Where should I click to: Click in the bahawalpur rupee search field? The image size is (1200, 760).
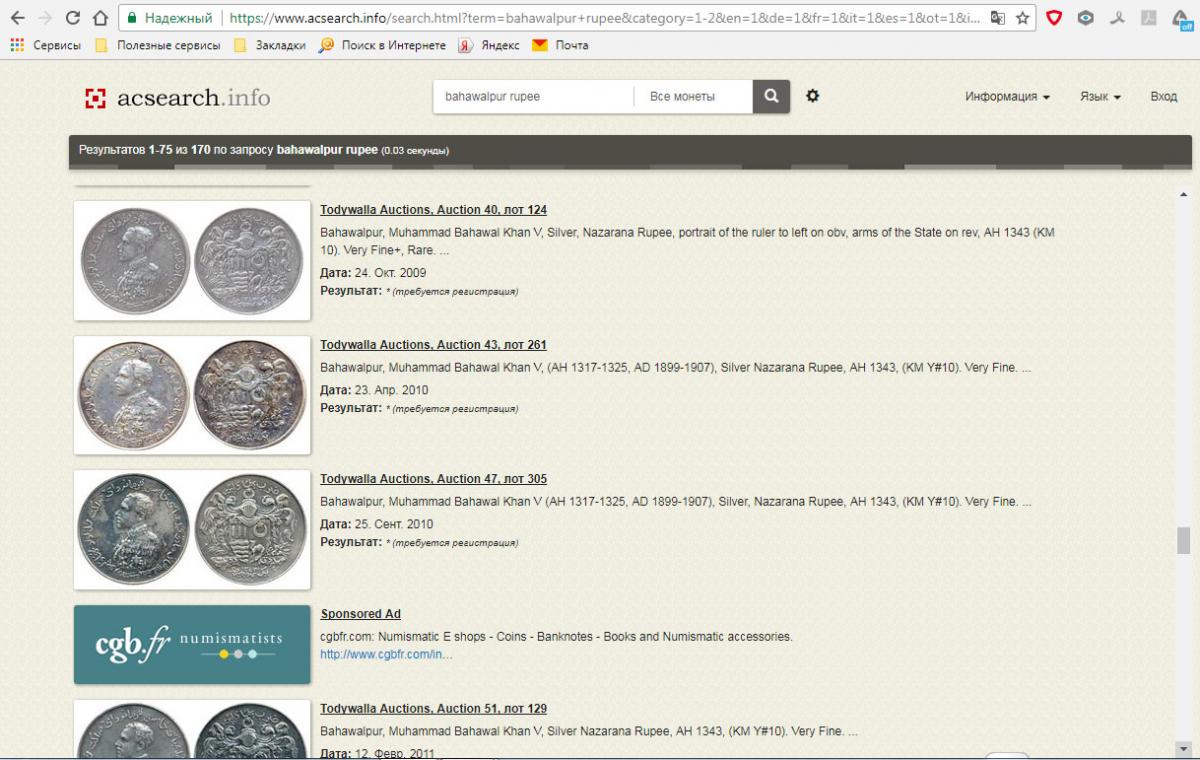tap(533, 97)
